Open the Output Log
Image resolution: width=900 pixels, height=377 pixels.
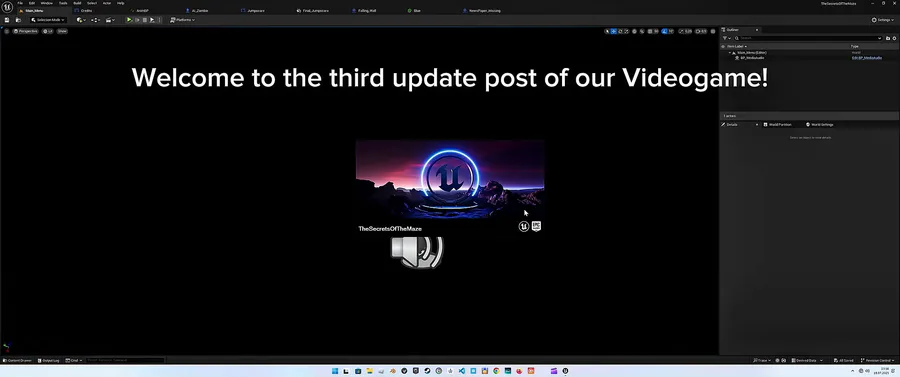pos(48,360)
